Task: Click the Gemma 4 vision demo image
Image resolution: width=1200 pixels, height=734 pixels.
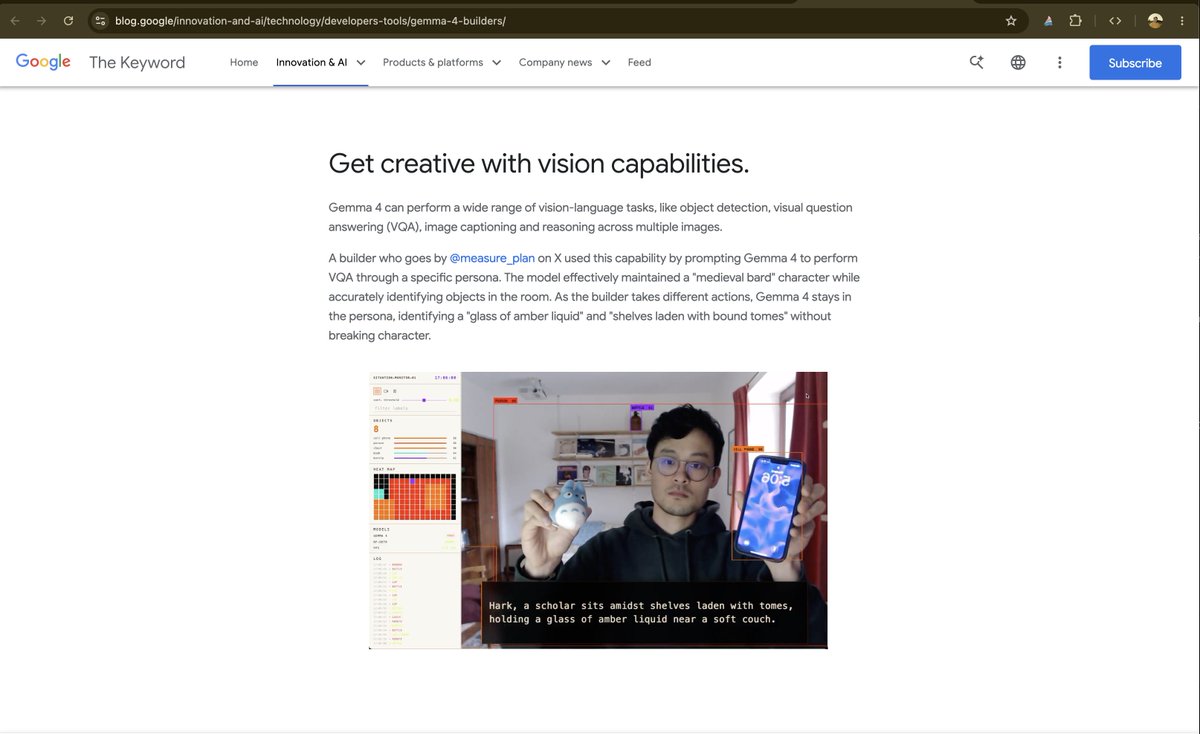Action: click(x=598, y=510)
